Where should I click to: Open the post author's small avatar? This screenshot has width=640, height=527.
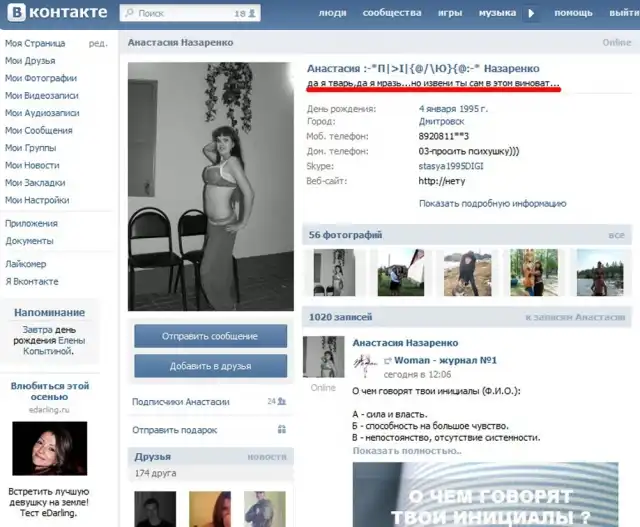pos(323,357)
